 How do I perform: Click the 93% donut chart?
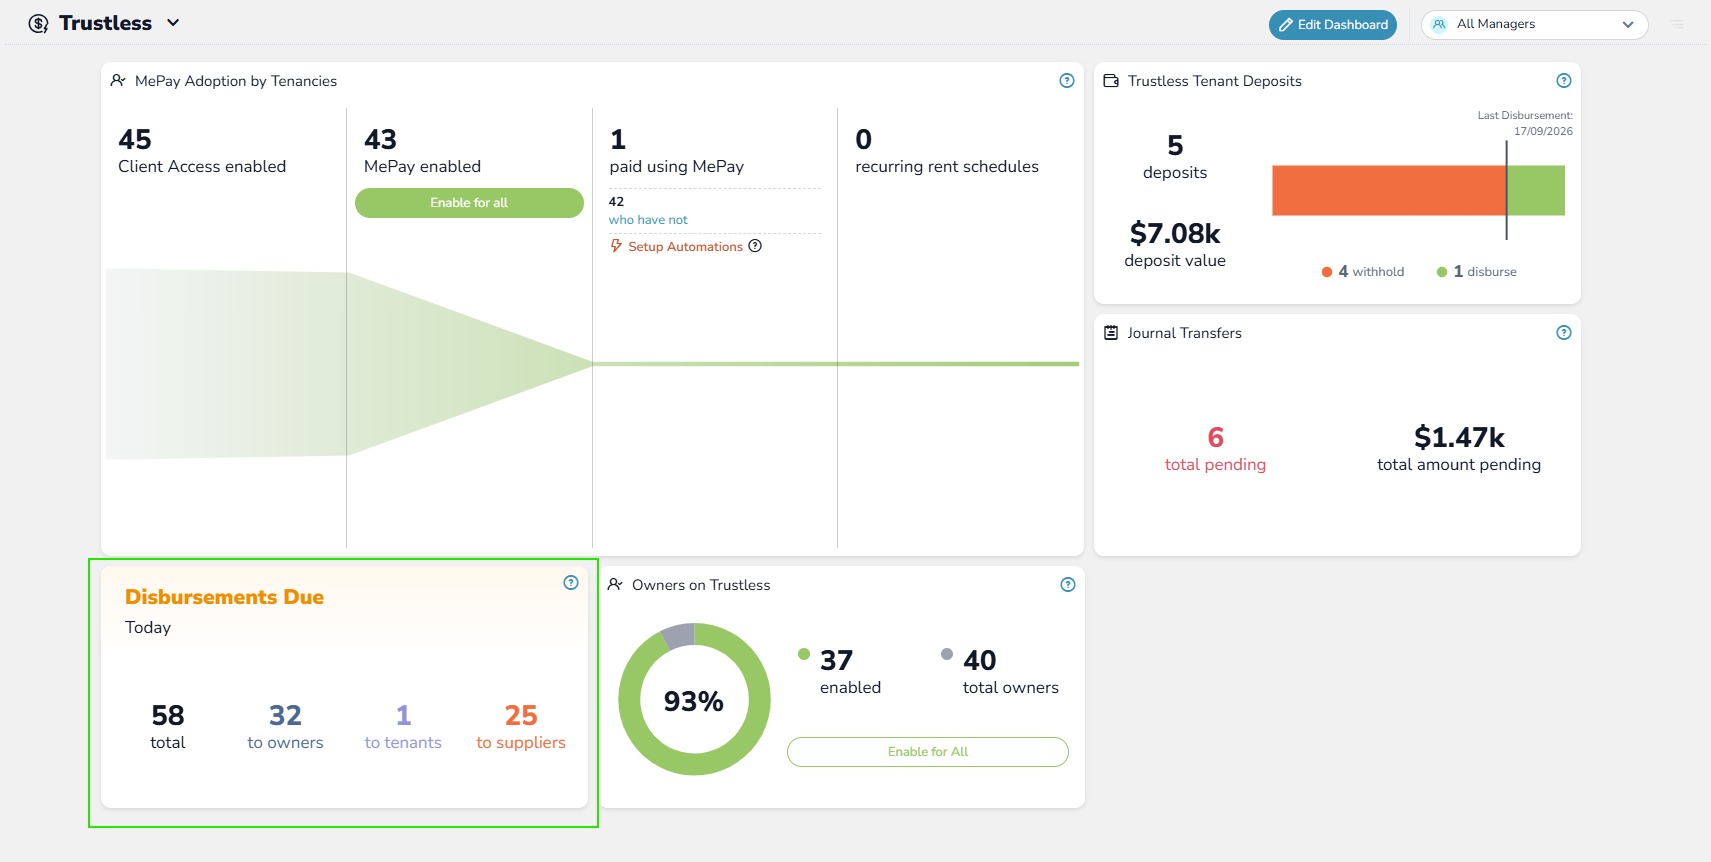click(694, 700)
